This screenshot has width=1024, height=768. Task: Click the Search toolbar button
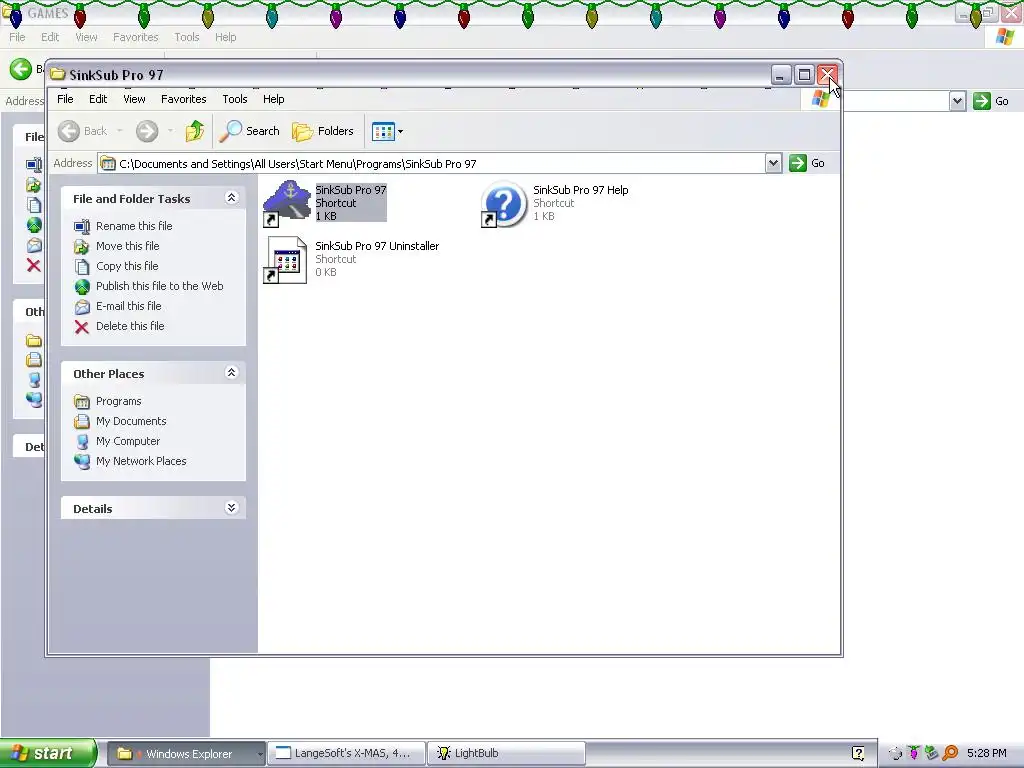point(249,131)
